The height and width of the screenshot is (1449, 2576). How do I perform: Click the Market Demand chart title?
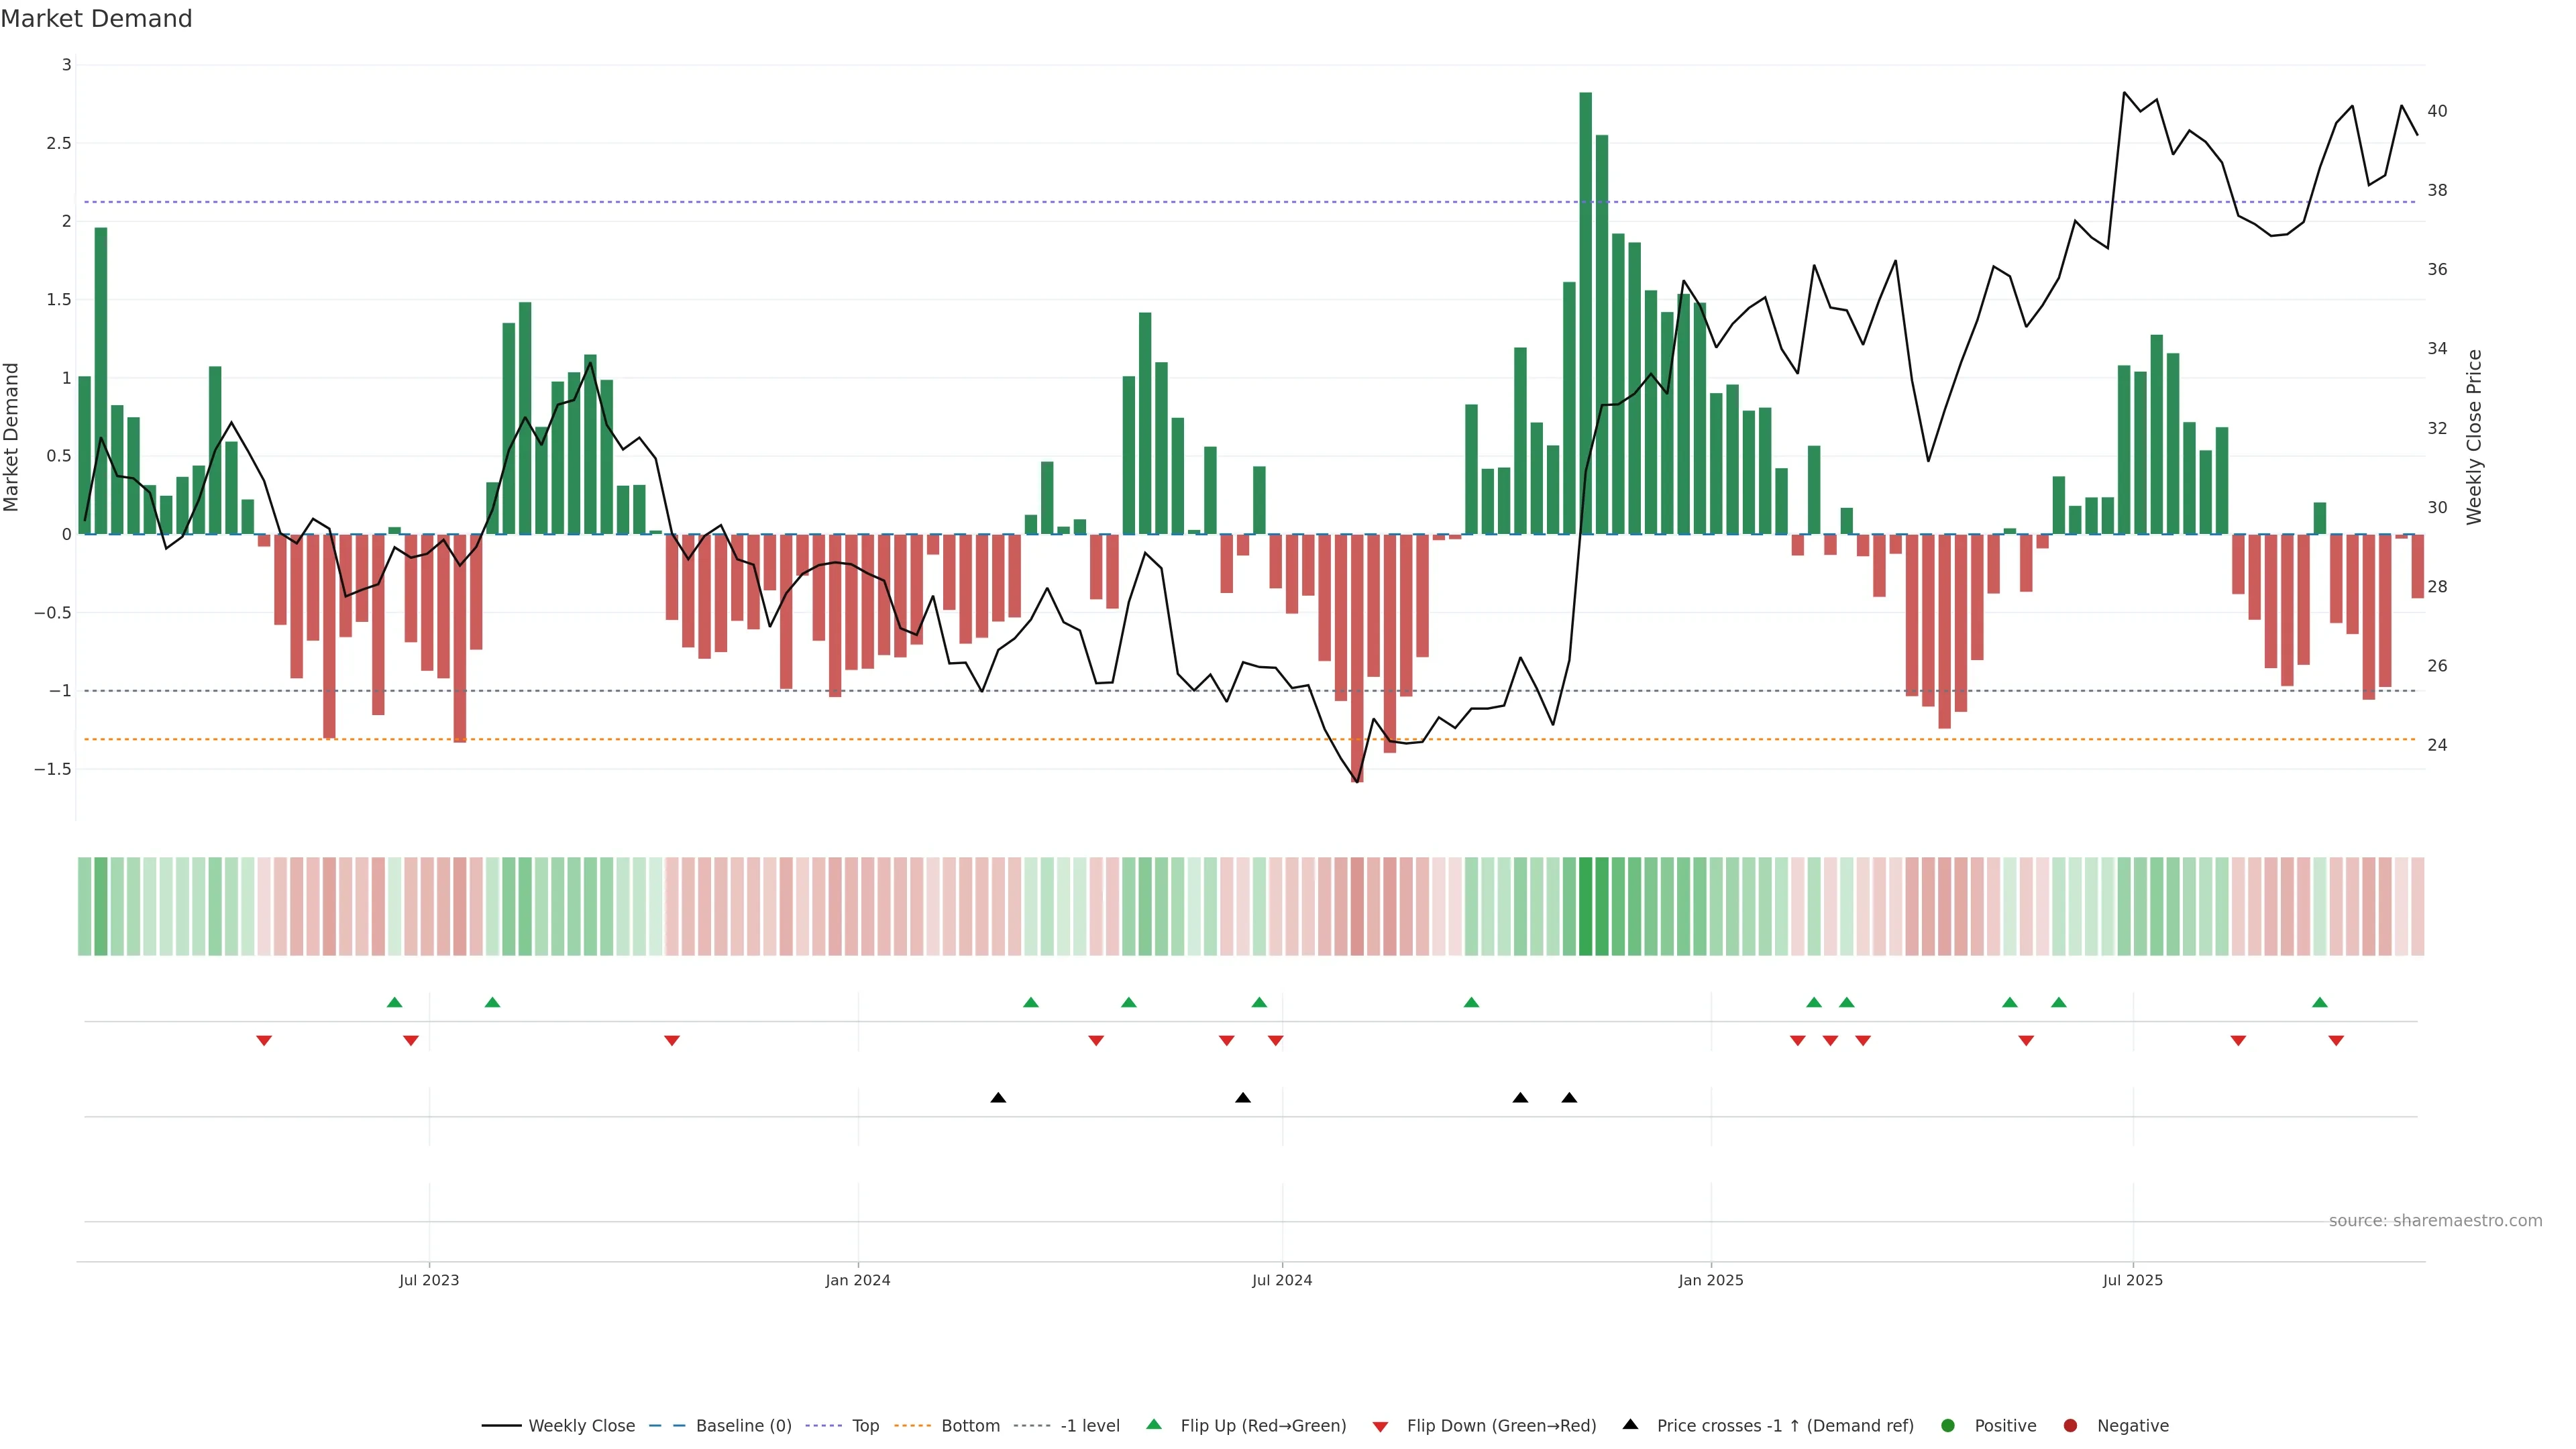[96, 19]
